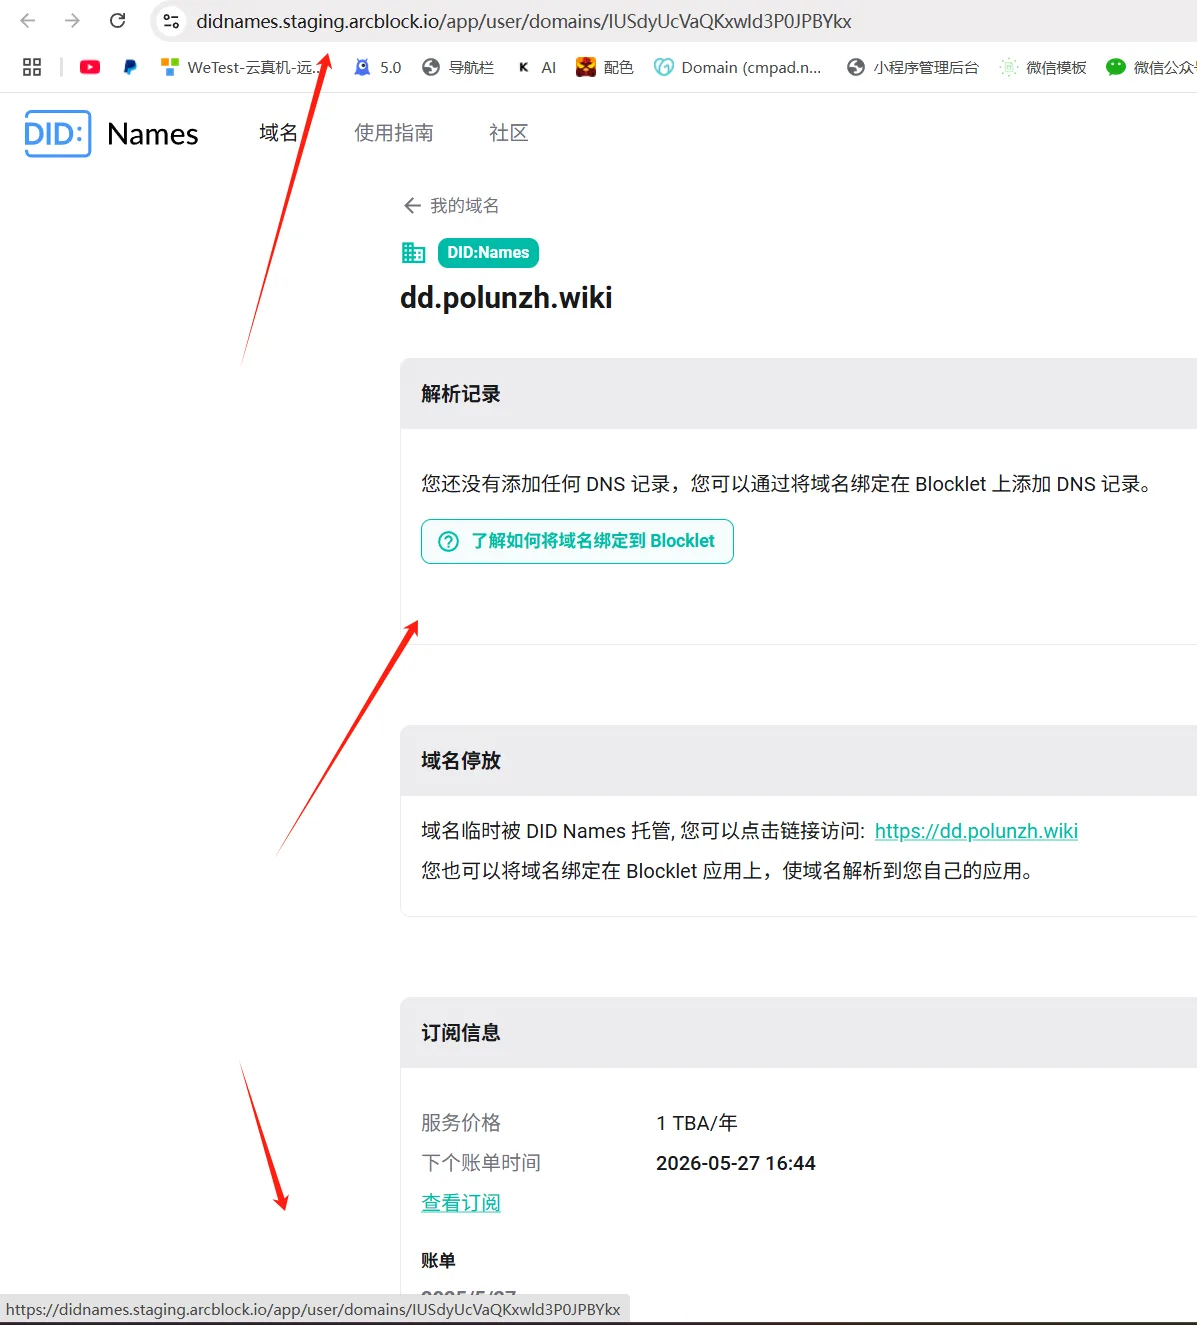This screenshot has width=1197, height=1325.
Task: Select the 1 TBA/年 price value
Action: [x=697, y=1123]
